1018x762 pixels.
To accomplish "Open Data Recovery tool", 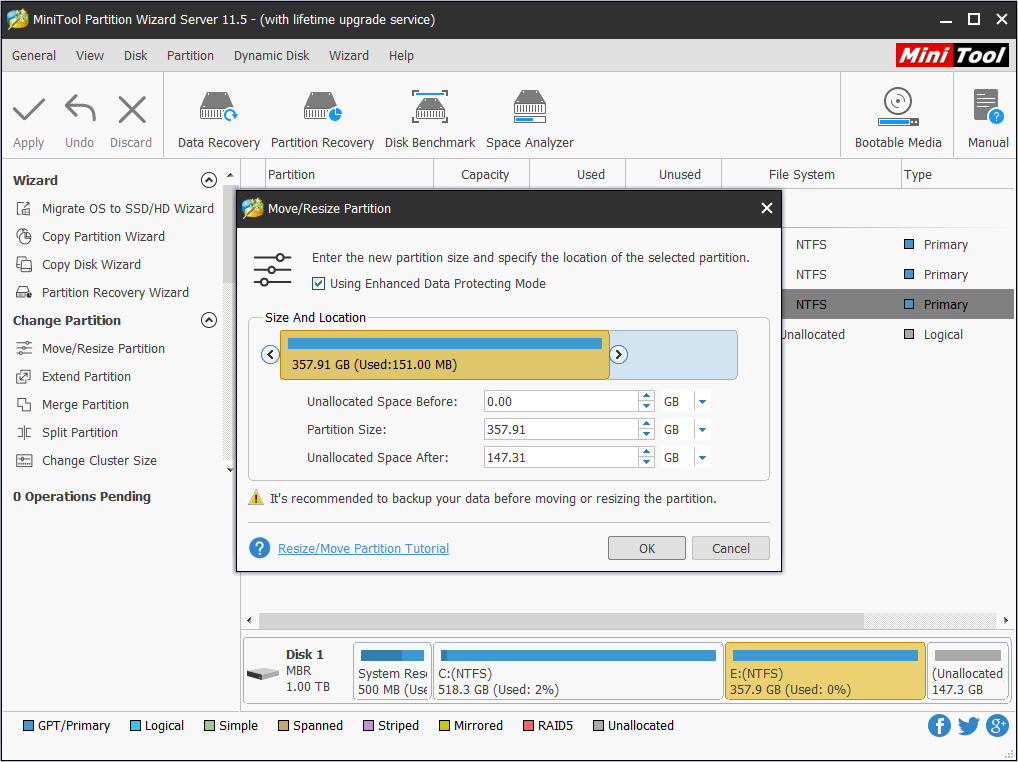I will click(x=219, y=120).
